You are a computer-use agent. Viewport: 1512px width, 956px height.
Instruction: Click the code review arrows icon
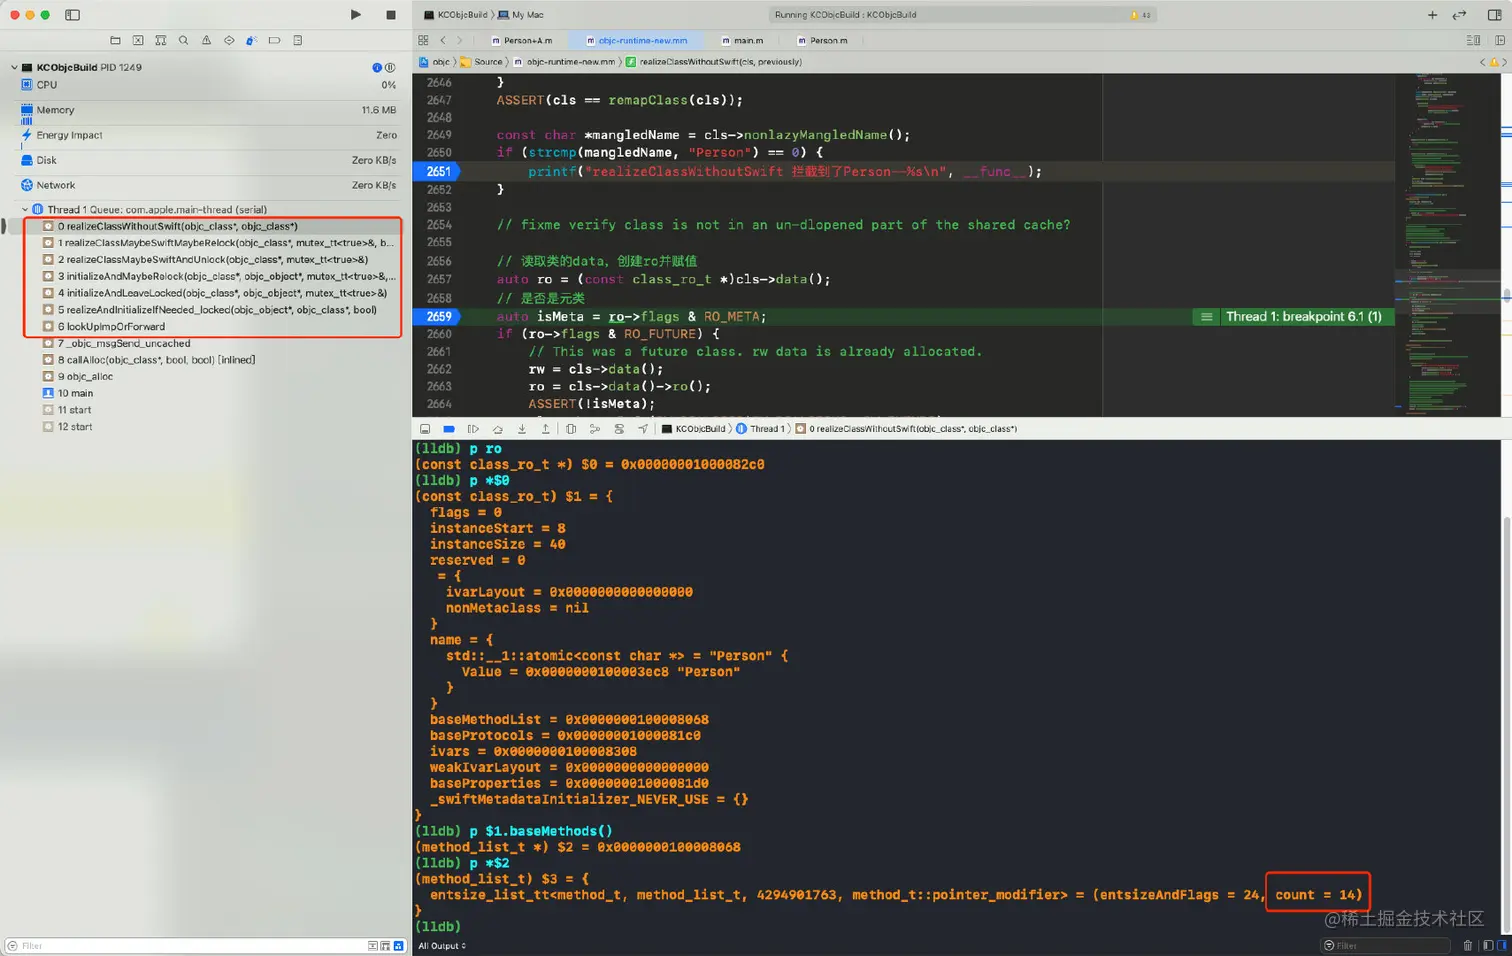pos(1460,15)
